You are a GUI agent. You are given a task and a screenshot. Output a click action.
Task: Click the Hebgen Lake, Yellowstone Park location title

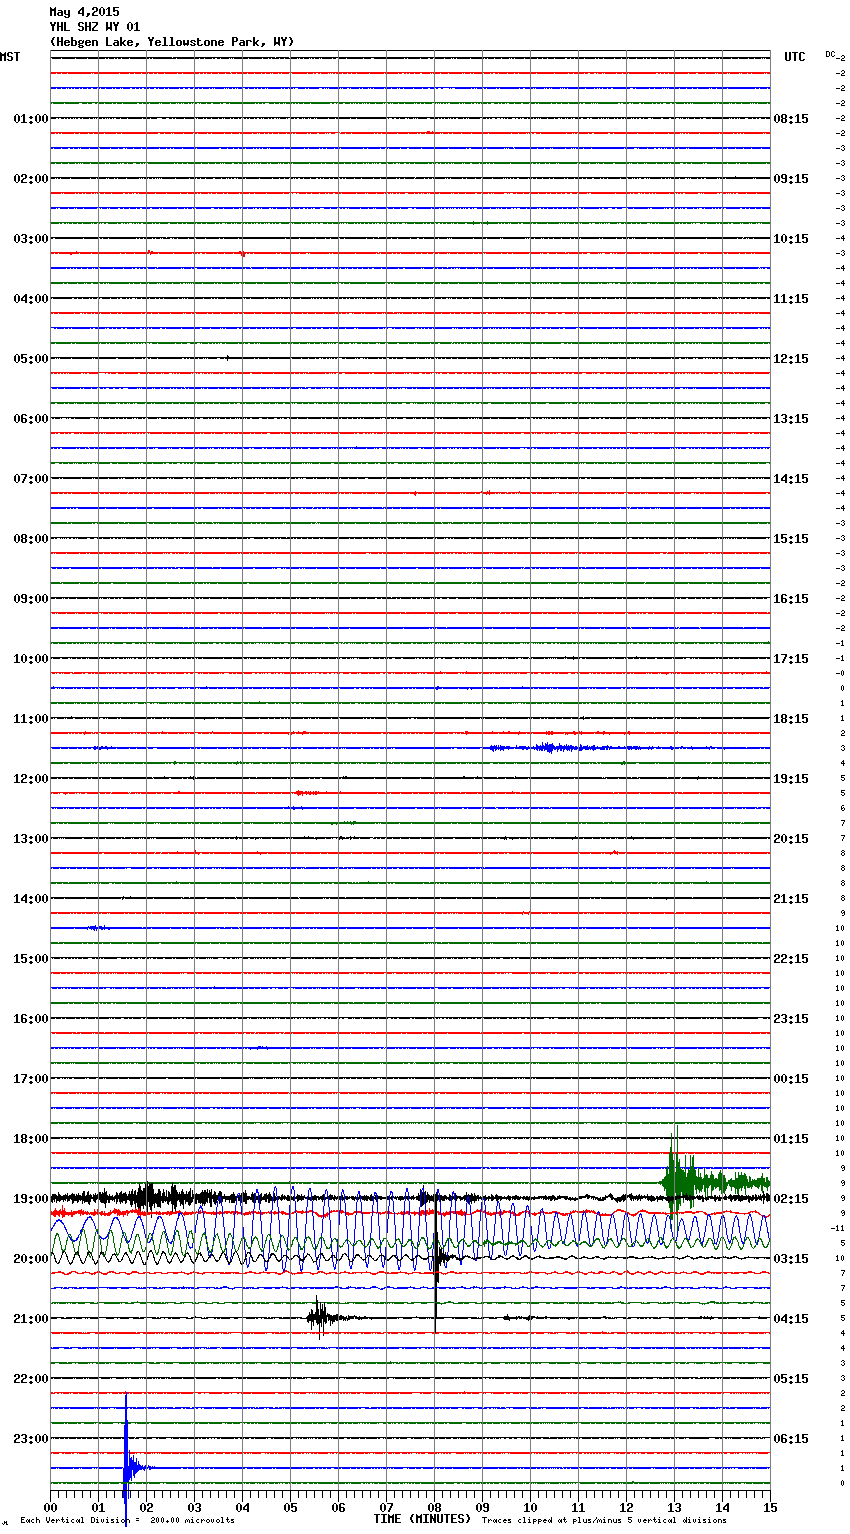[x=172, y=42]
